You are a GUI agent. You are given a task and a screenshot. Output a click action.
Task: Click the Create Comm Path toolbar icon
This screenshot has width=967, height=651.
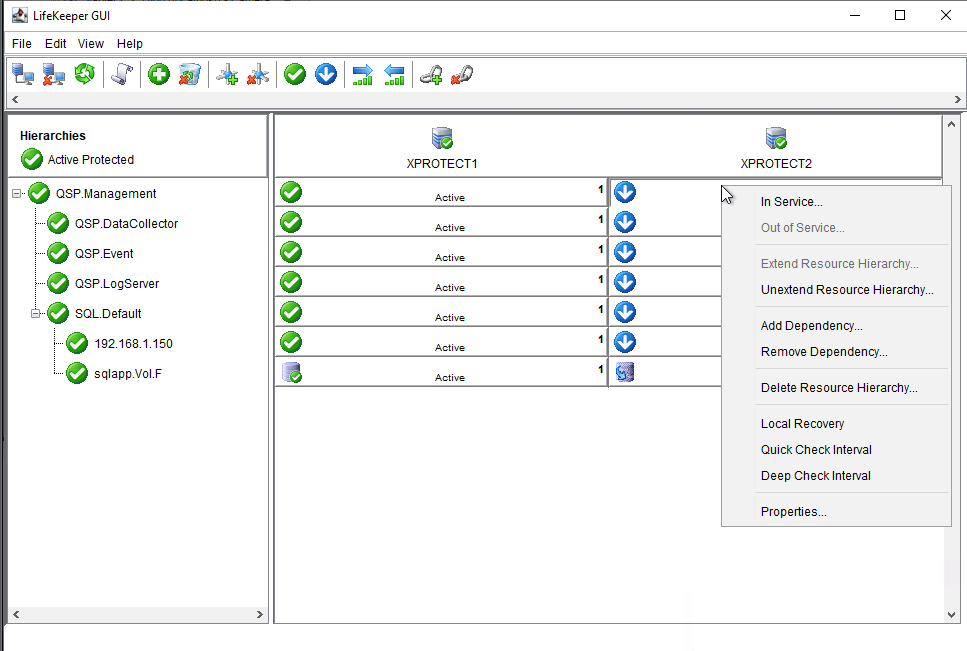tap(228, 75)
